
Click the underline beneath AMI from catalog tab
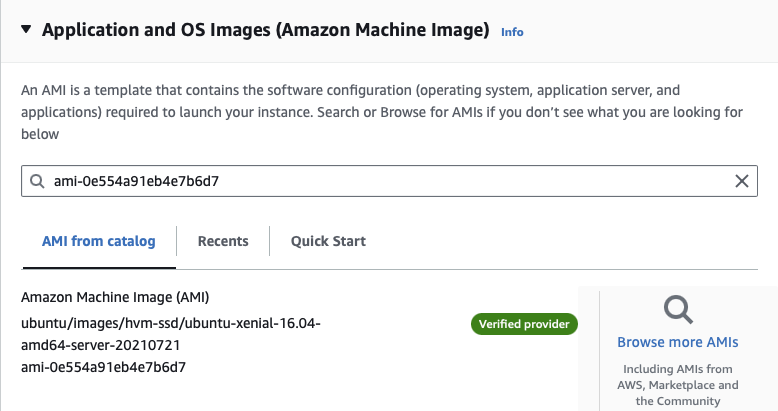(98, 267)
